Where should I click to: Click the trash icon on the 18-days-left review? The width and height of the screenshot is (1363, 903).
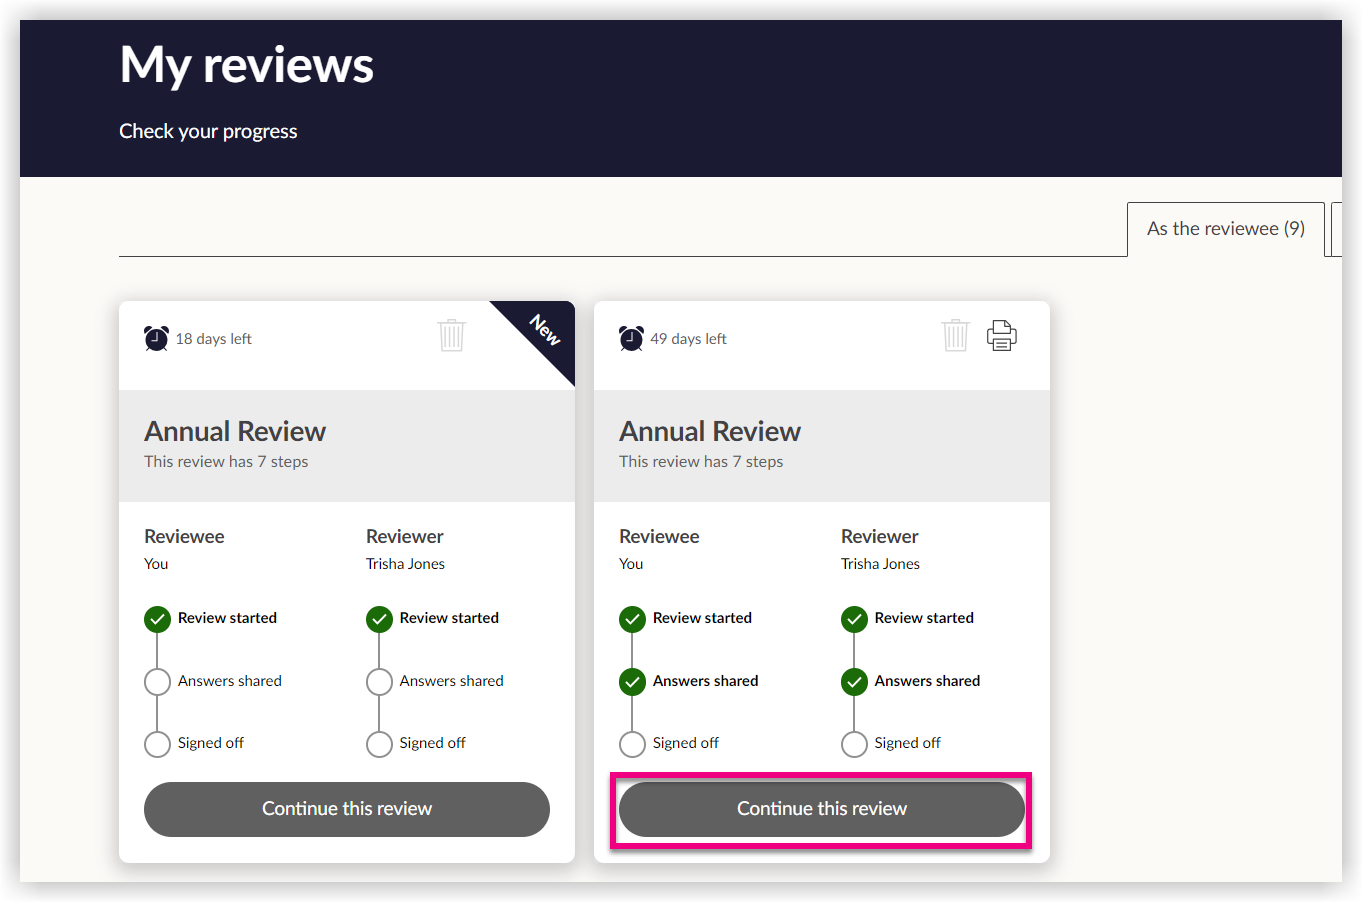(451, 336)
